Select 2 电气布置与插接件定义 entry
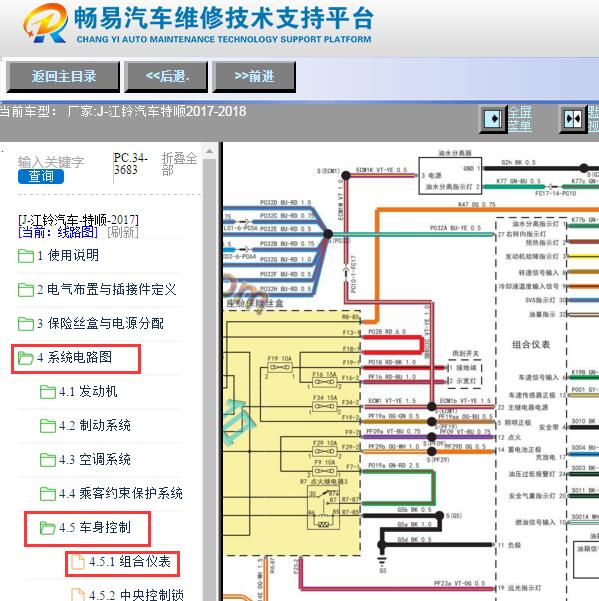Image resolution: width=599 pixels, height=601 pixels. [x=107, y=289]
